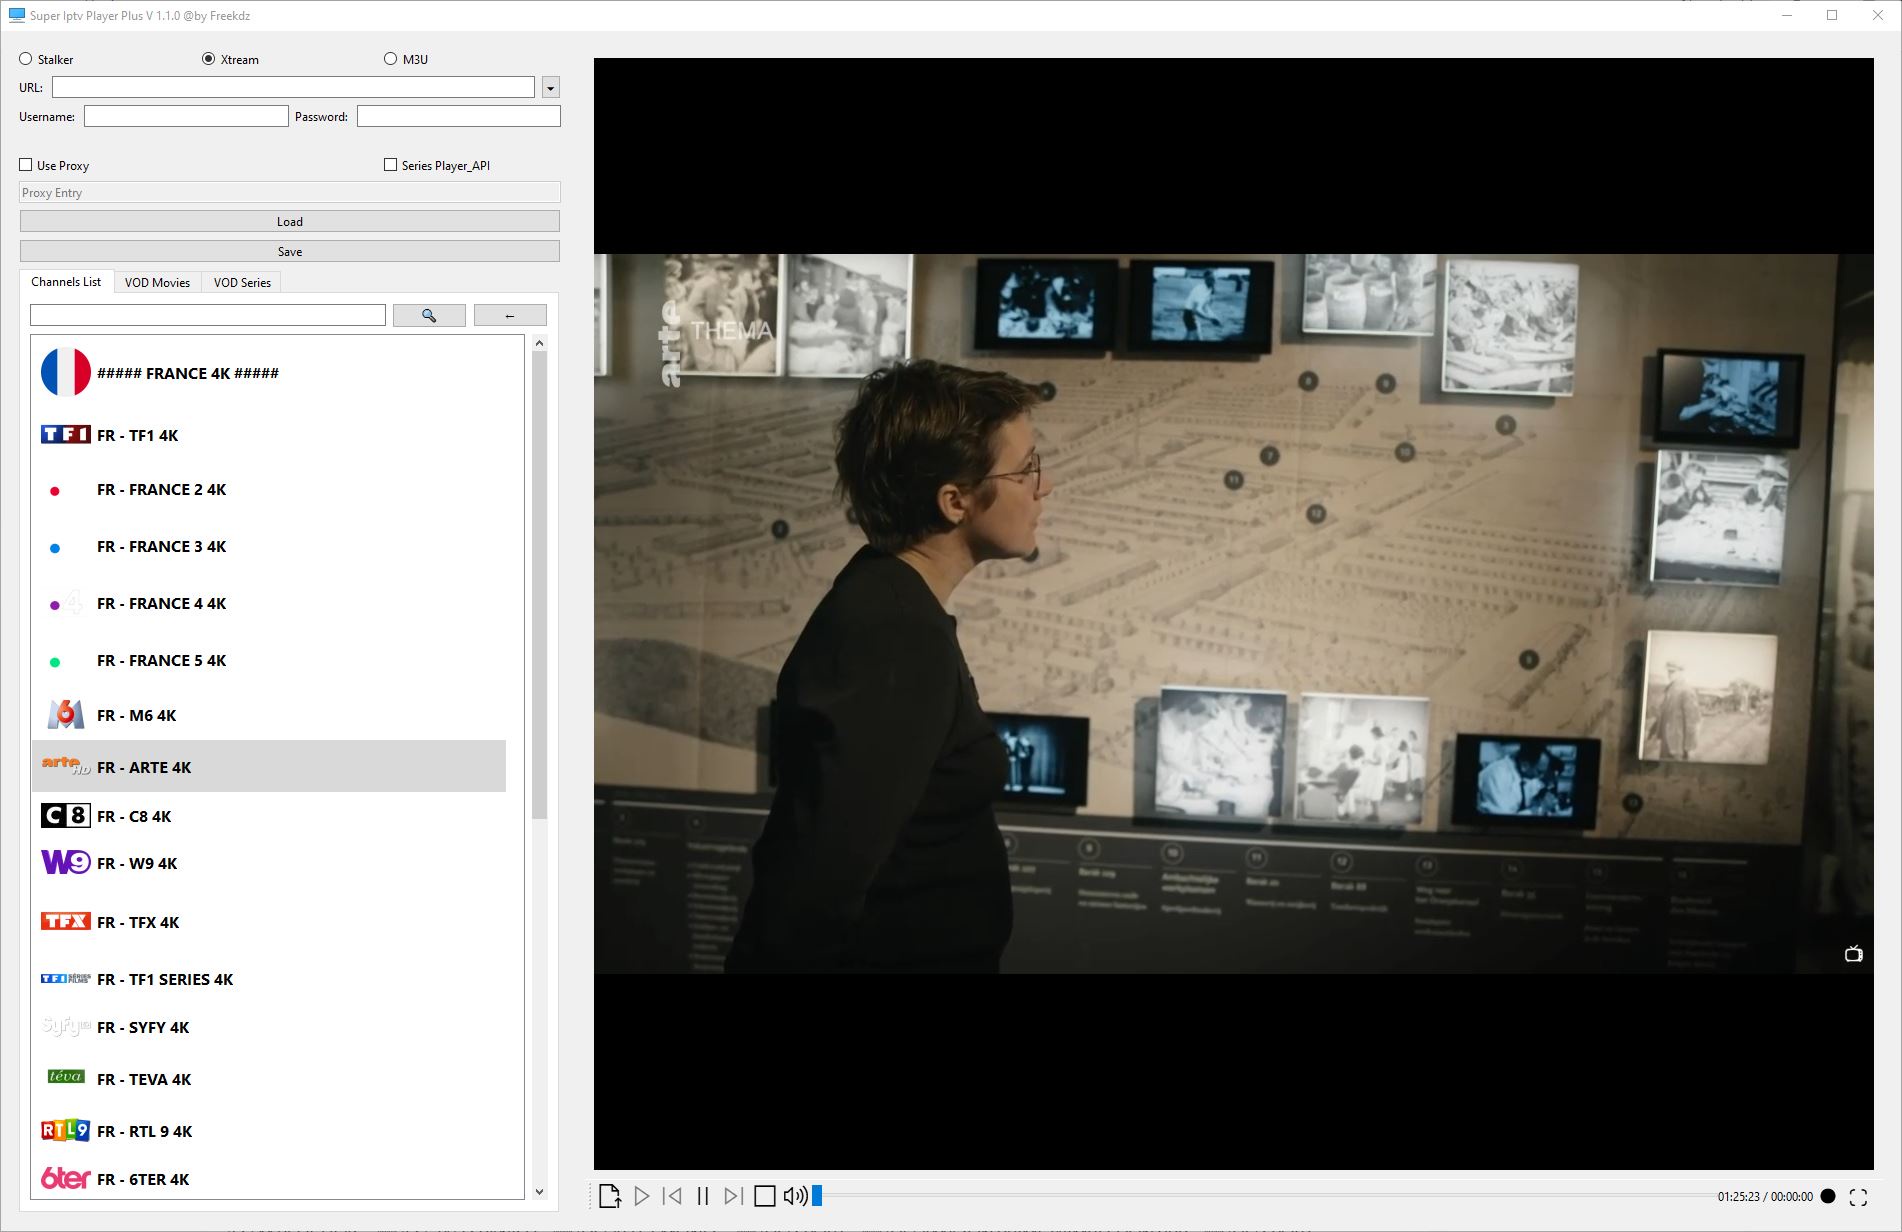Image resolution: width=1902 pixels, height=1232 pixels.
Task: Select channel FR - W9 4K
Action: point(269,863)
